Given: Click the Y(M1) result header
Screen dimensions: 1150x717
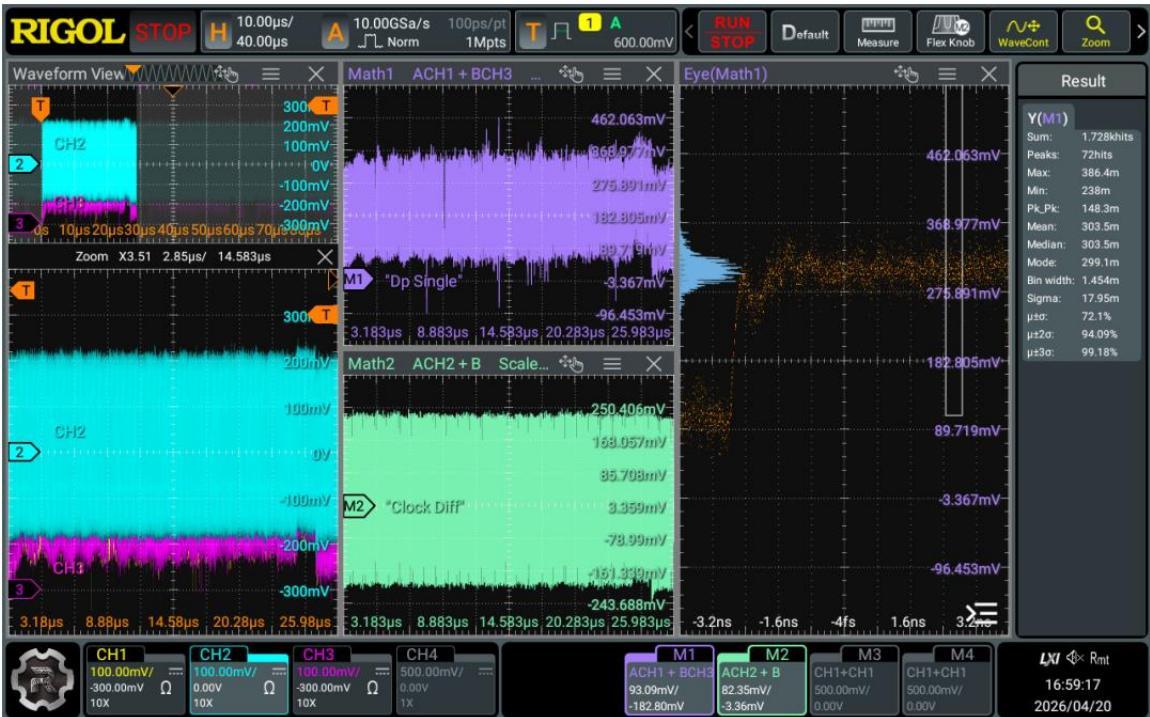Looking at the screenshot, I should pyautogui.click(x=1047, y=118).
